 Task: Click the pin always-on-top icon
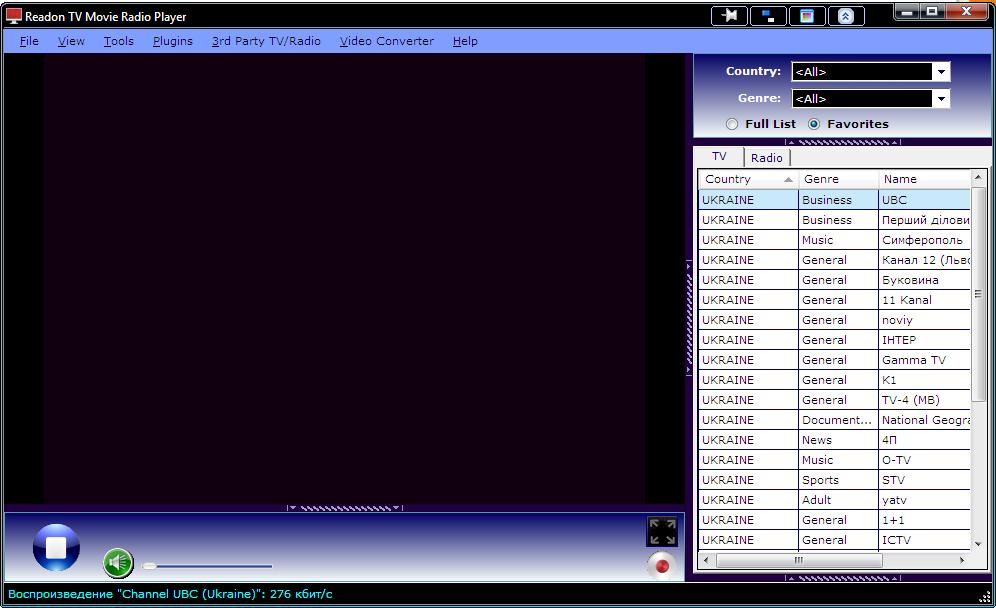[729, 16]
